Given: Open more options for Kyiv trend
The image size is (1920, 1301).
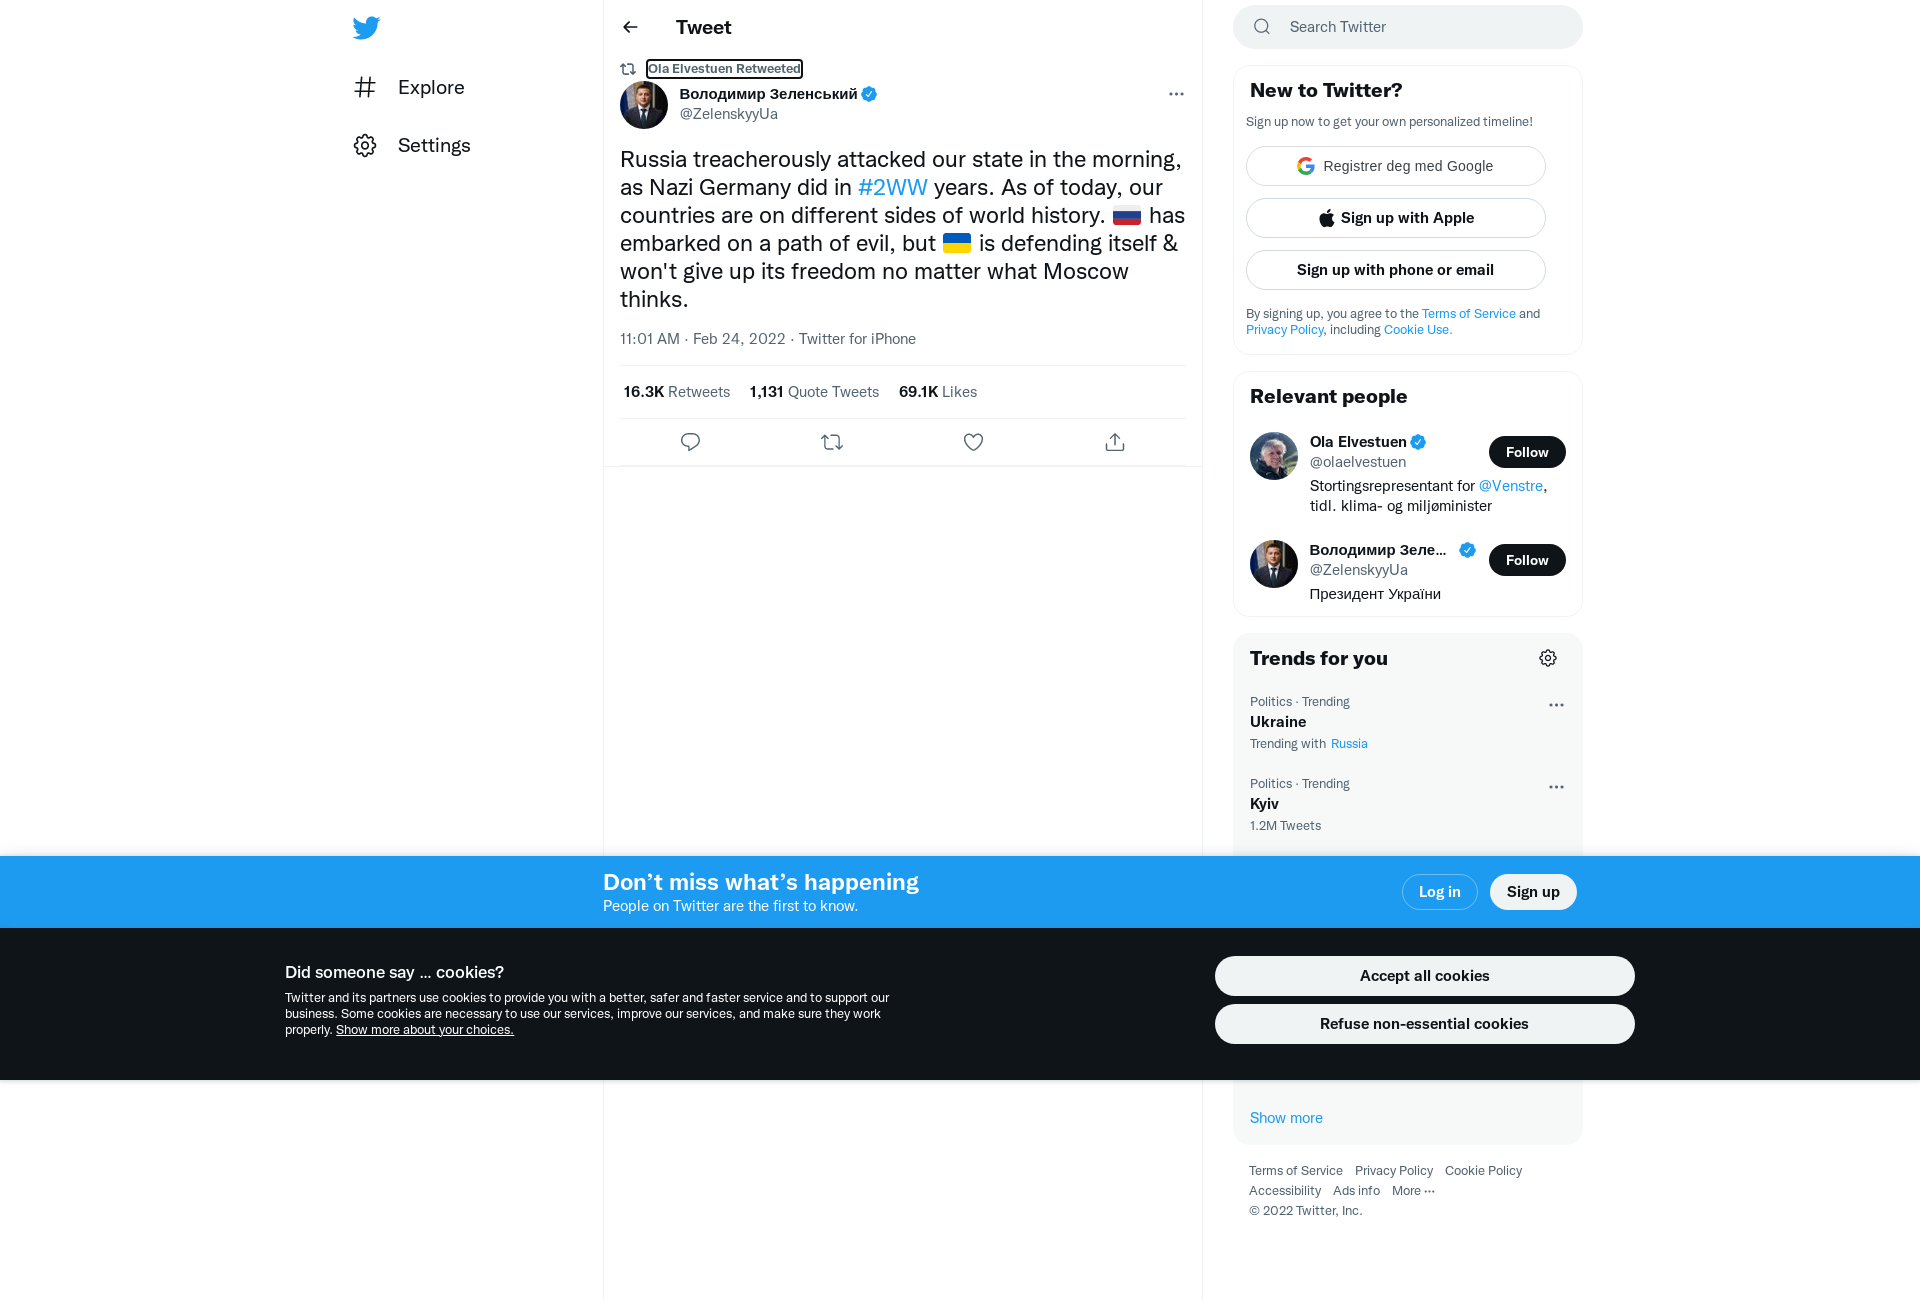Looking at the screenshot, I should tap(1556, 787).
